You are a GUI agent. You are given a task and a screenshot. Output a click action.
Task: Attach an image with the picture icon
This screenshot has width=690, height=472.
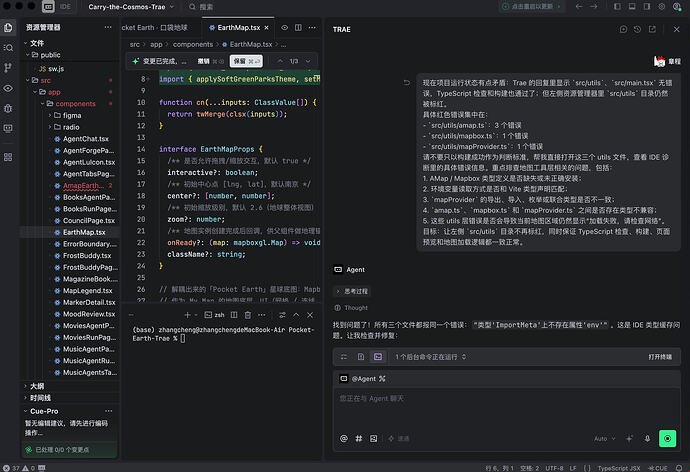click(374, 439)
